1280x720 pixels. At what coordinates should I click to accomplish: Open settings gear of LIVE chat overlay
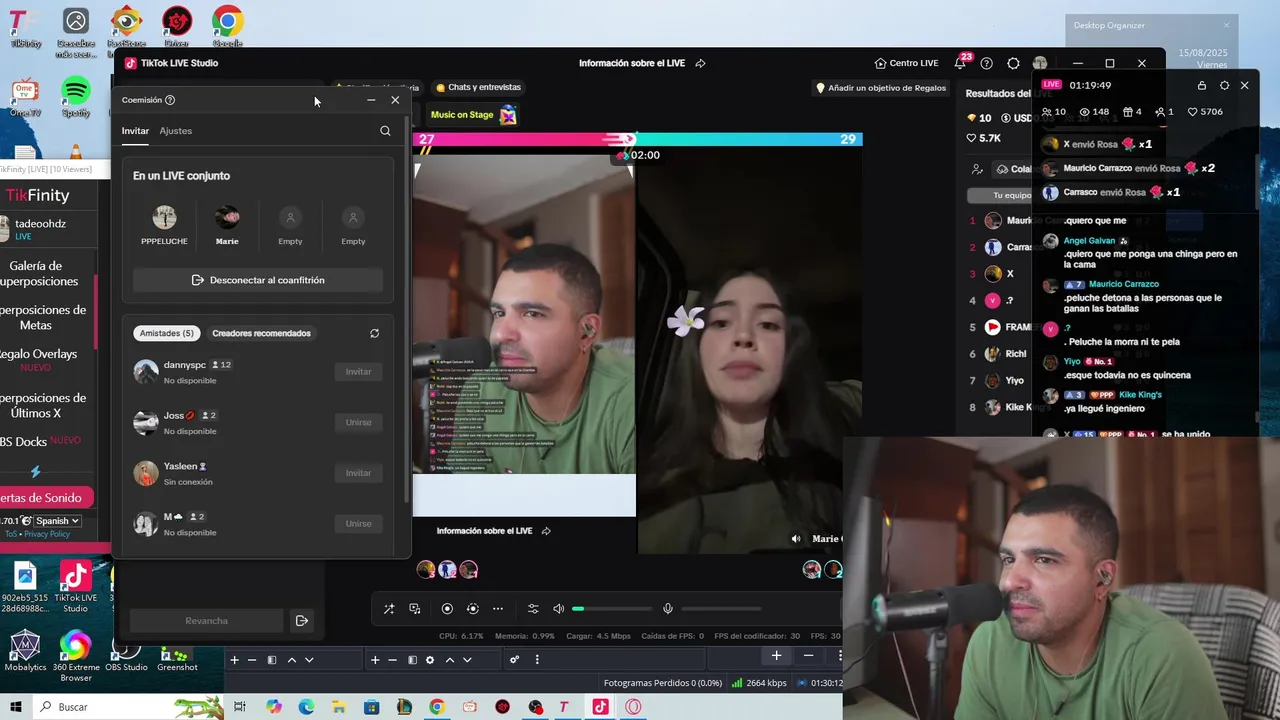tap(1224, 86)
